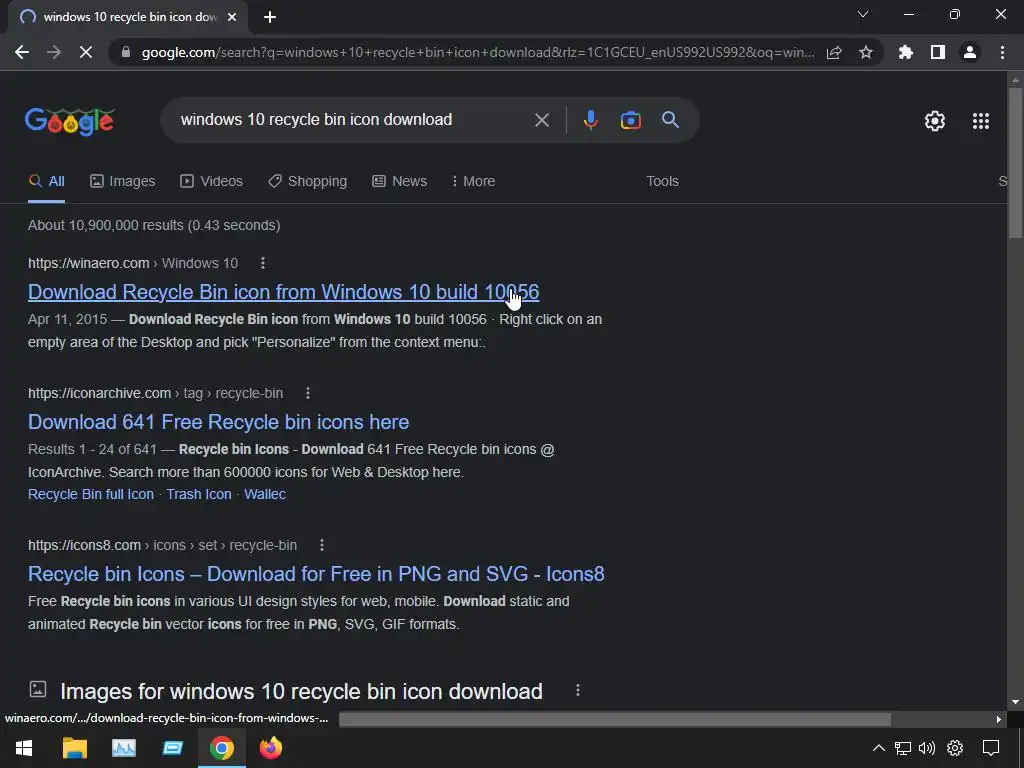This screenshot has width=1024, height=768.
Task: Click the scrollbar right arrow
Action: tap(999, 719)
